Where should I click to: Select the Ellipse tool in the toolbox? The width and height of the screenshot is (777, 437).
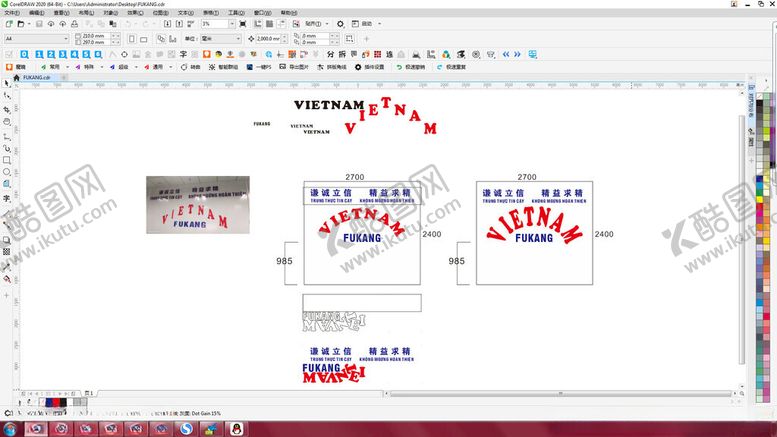[x=7, y=173]
